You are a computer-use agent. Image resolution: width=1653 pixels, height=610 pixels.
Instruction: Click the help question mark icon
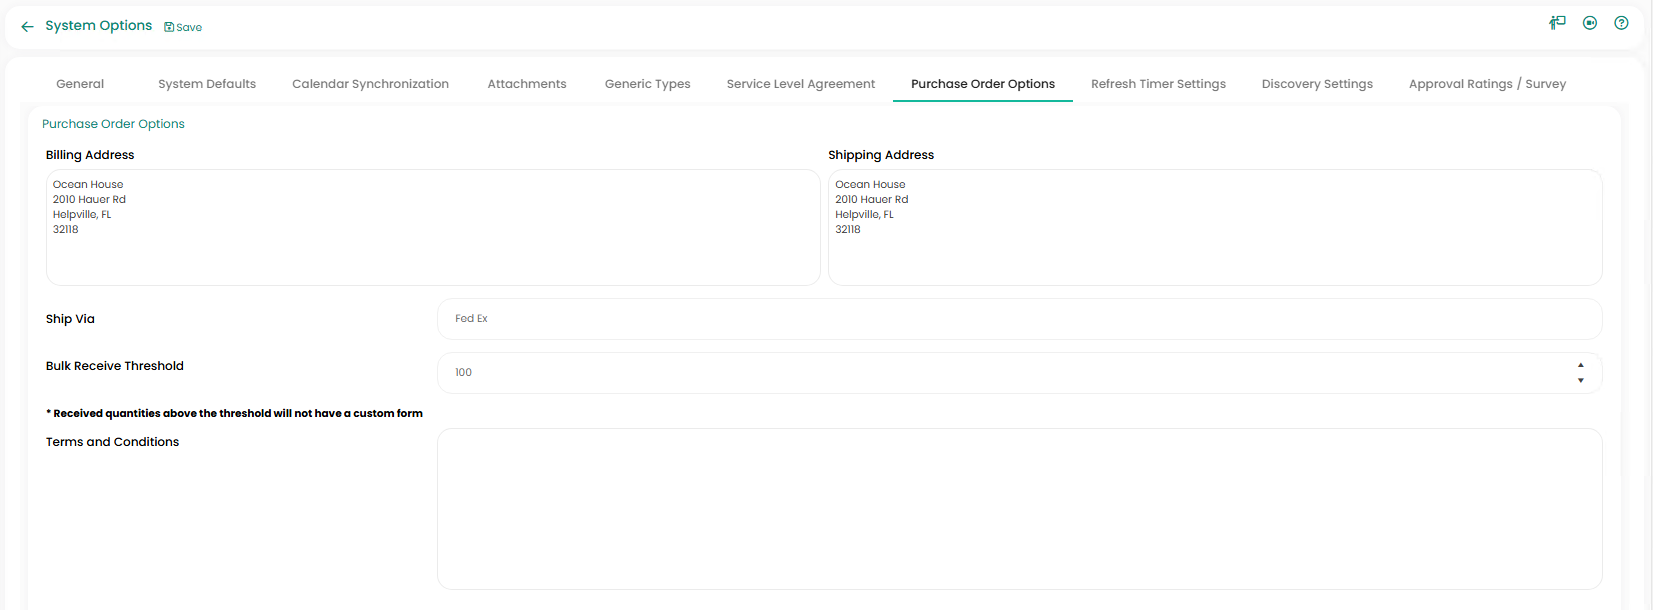tap(1621, 23)
